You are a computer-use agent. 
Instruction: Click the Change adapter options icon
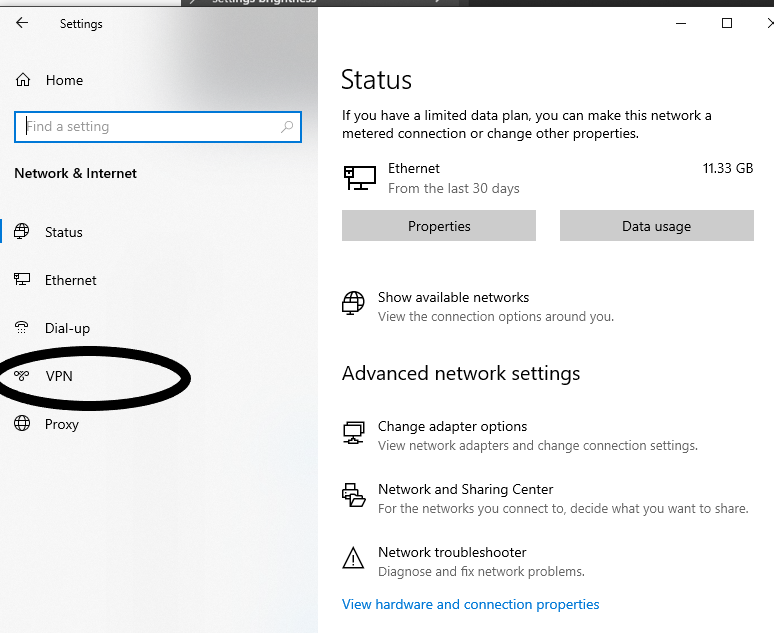click(x=353, y=432)
